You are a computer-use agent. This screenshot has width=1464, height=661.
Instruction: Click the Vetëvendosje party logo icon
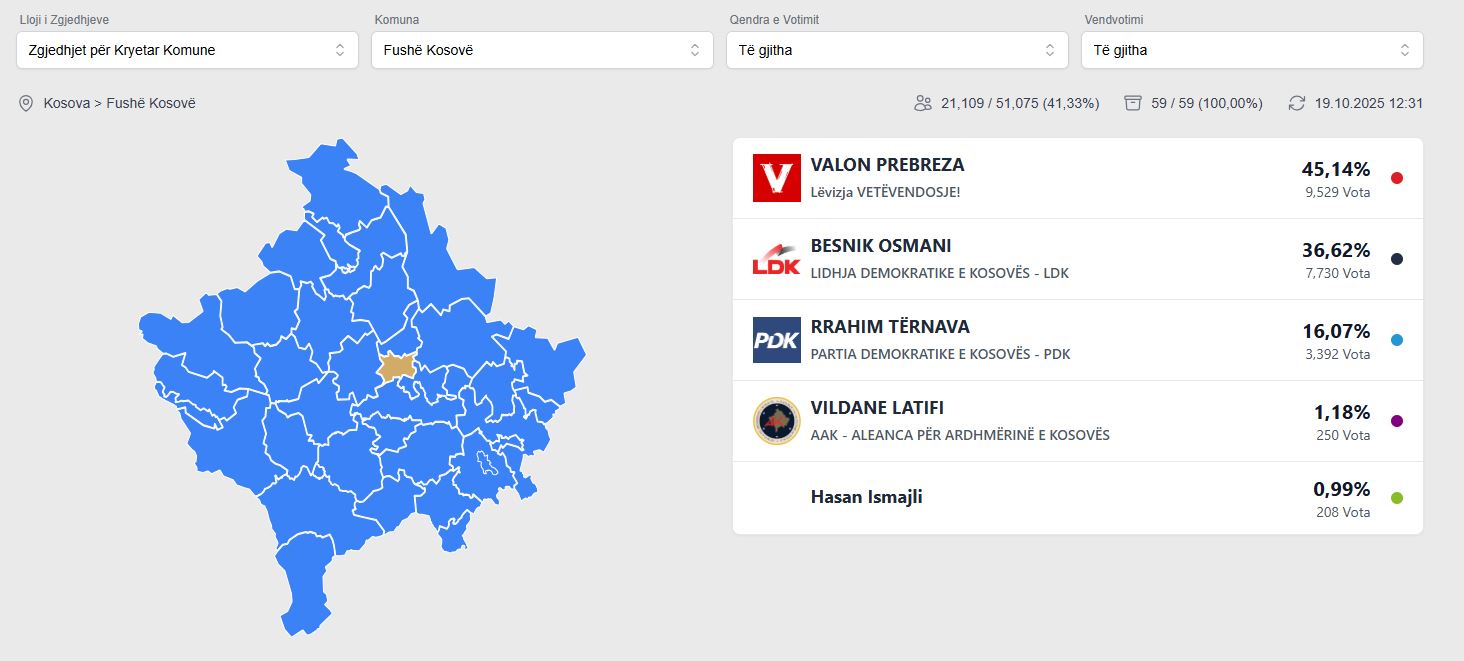point(776,178)
